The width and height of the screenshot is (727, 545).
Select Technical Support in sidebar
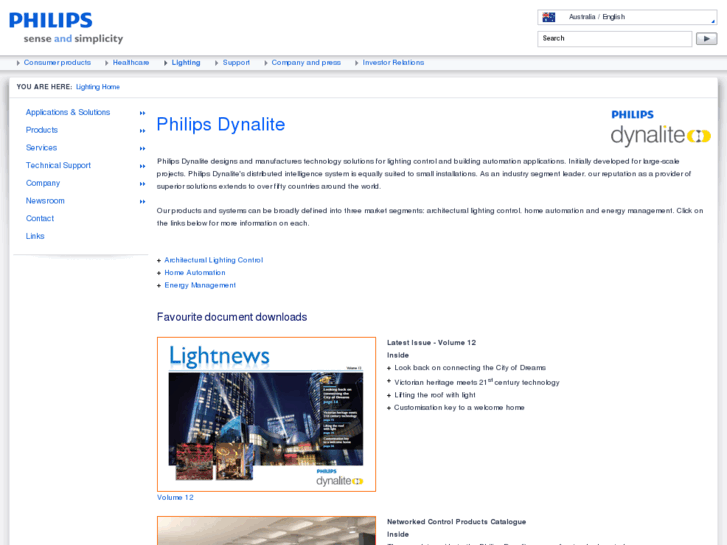click(x=58, y=165)
